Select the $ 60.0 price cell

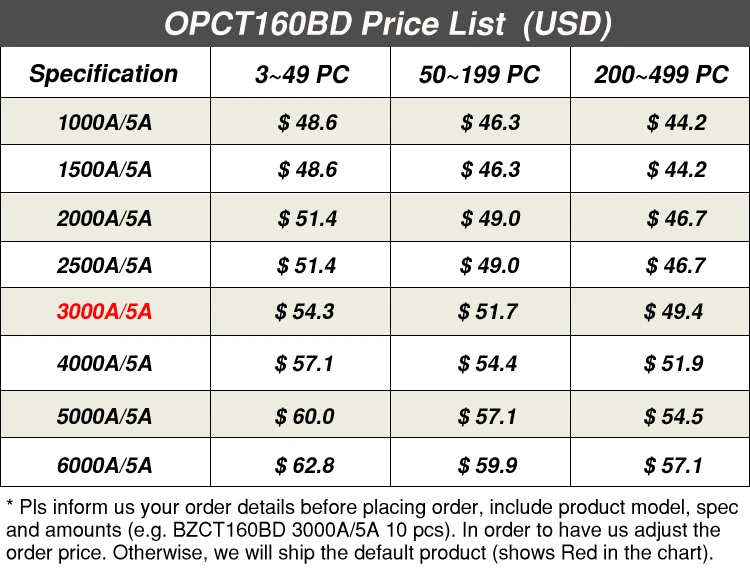click(304, 416)
